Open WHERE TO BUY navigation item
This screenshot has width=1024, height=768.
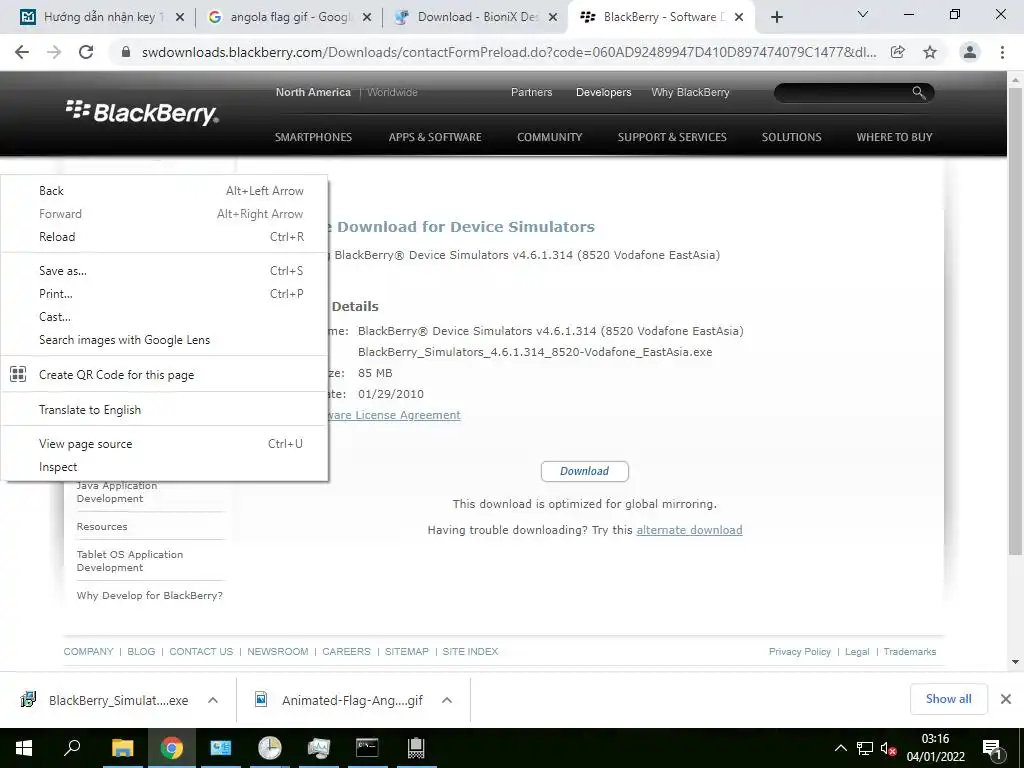click(x=894, y=137)
